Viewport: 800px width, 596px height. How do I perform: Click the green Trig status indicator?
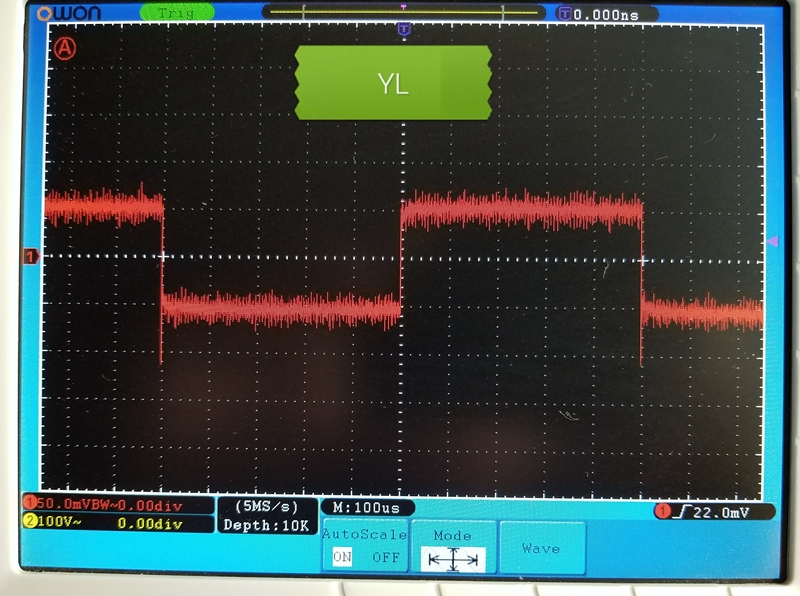[176, 13]
